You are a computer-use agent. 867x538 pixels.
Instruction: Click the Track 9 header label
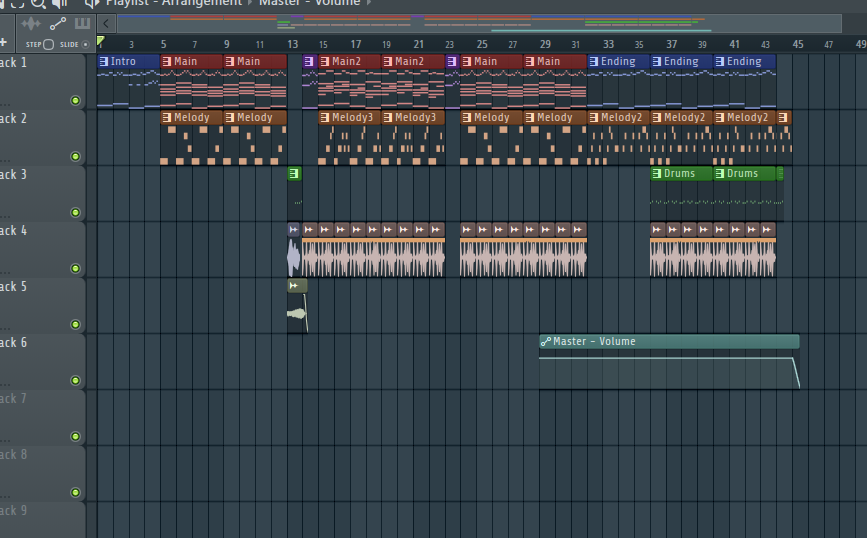tap(13, 510)
